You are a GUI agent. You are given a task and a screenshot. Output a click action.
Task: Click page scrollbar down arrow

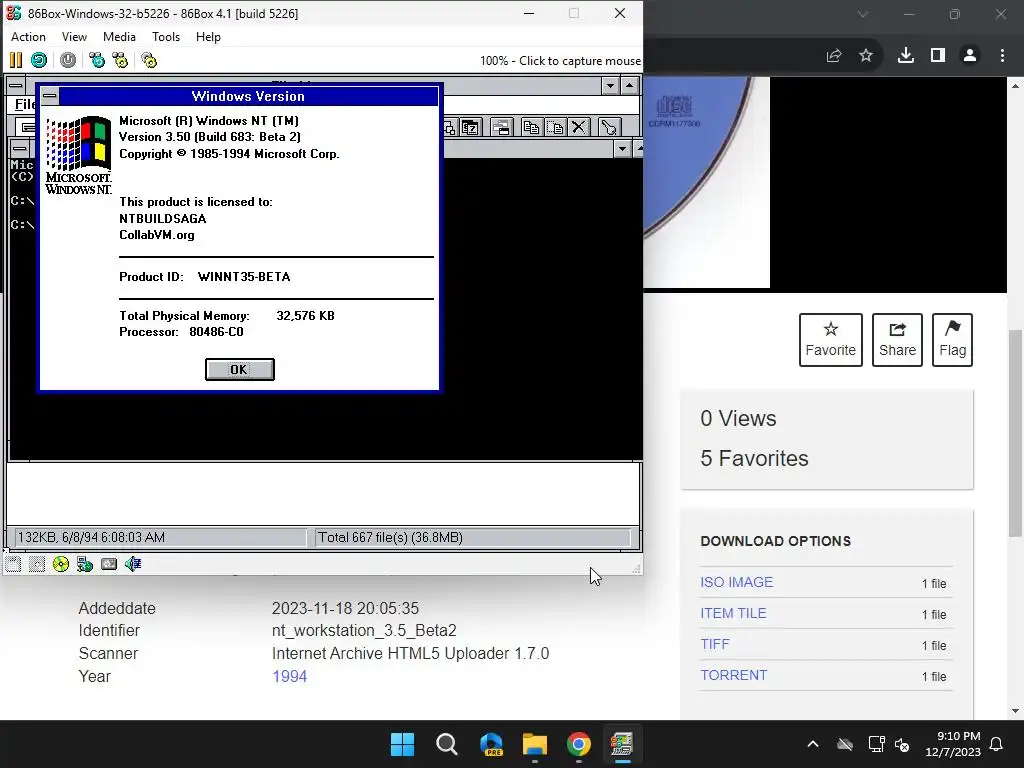[1015, 711]
